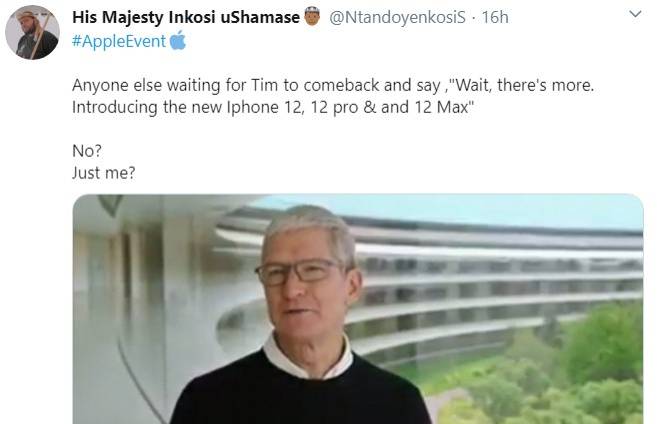Click the Apple logo hashtag icon
The height and width of the screenshot is (424, 657).
point(178,41)
